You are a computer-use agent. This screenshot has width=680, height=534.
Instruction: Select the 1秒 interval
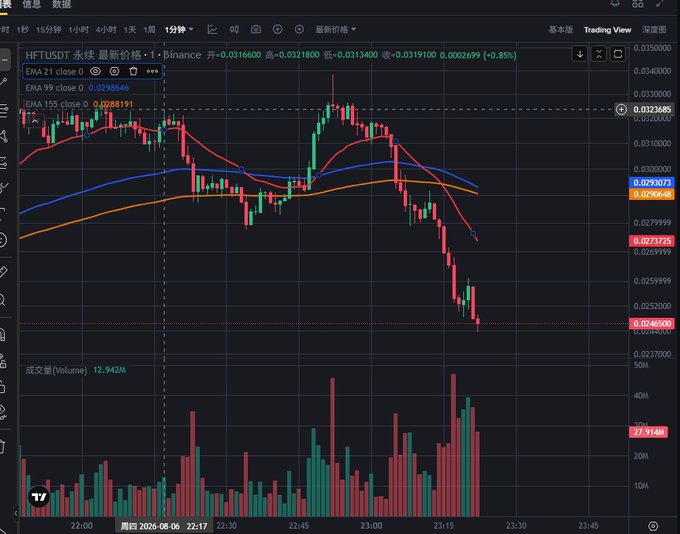[x=23, y=29]
